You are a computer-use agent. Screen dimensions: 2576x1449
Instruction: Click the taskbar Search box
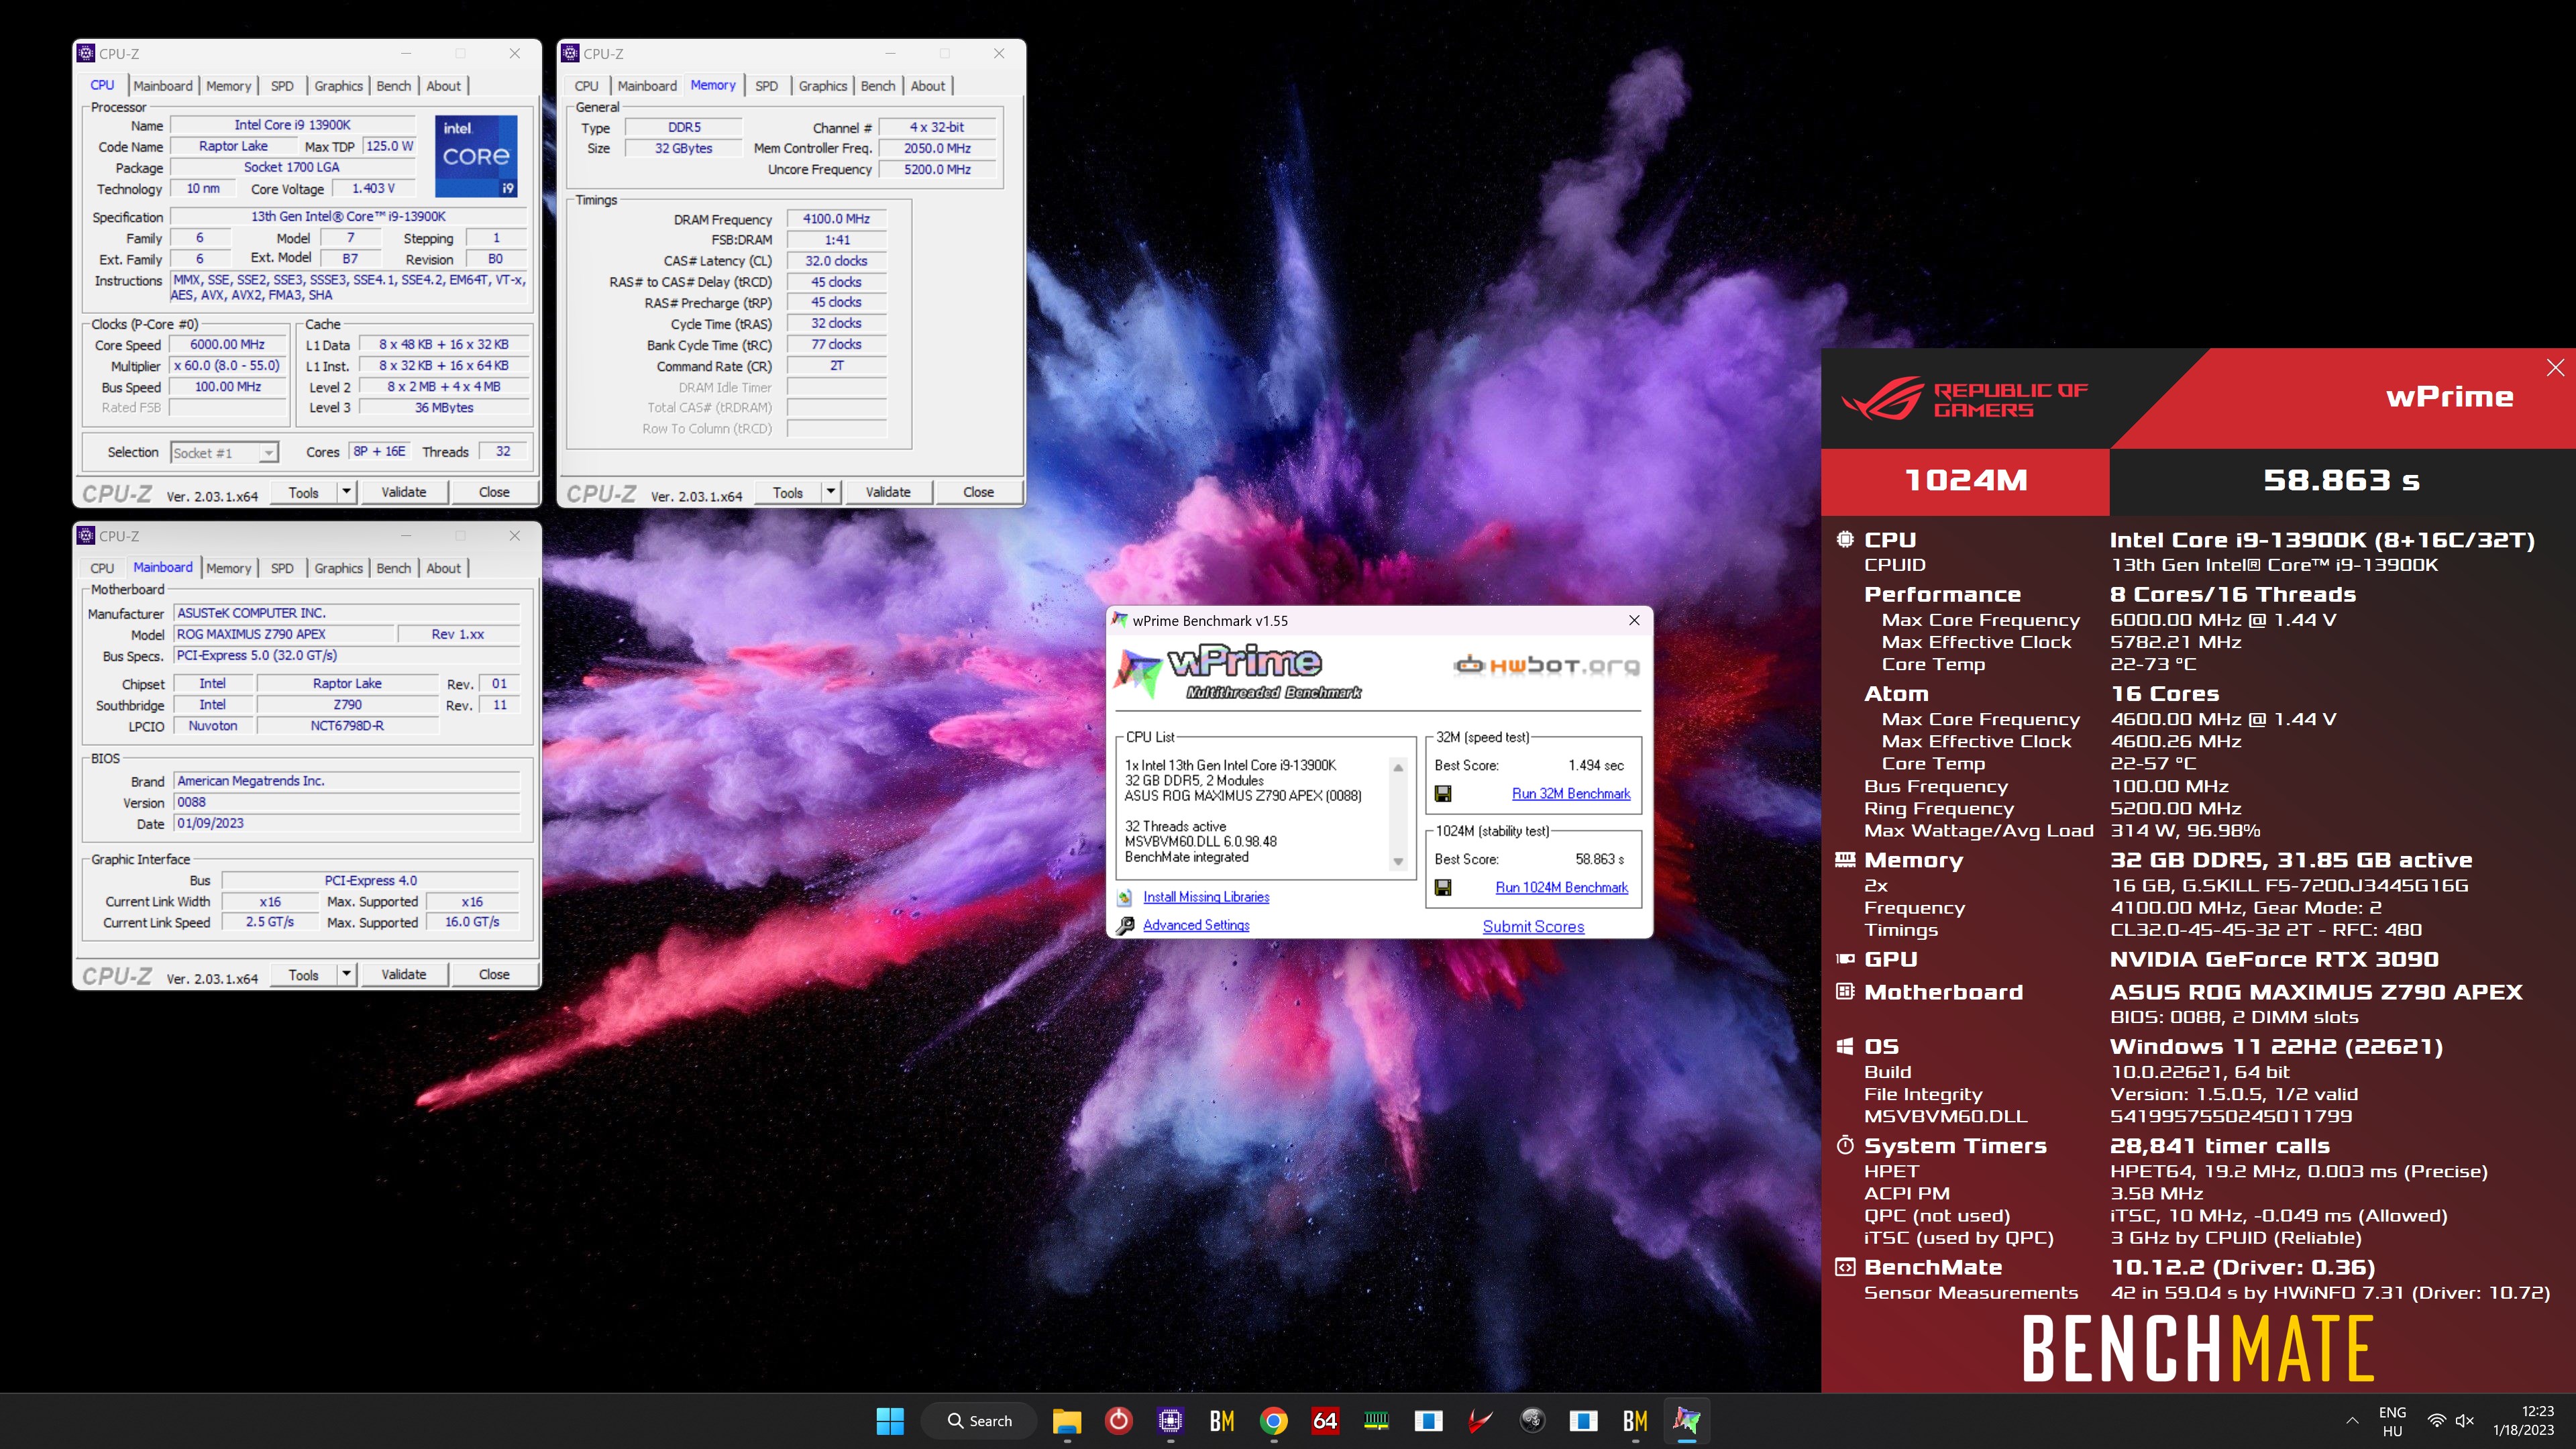(x=979, y=1421)
